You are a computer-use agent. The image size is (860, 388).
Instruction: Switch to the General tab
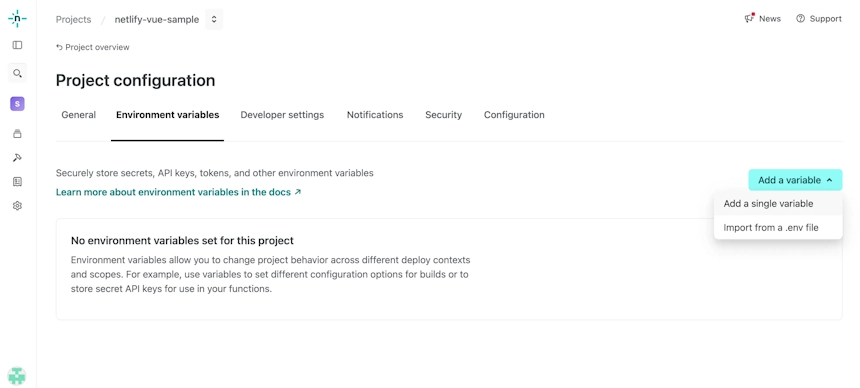[x=78, y=115]
